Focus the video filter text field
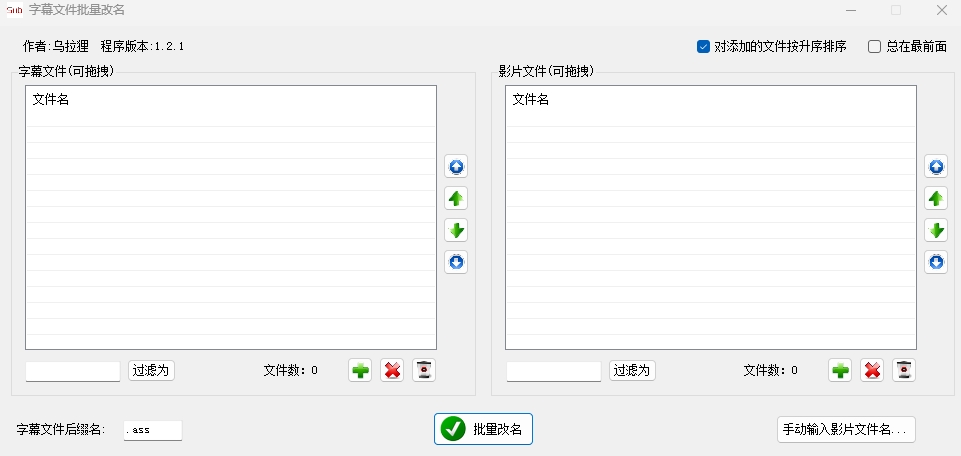This screenshot has height=456, width=961. tap(554, 371)
